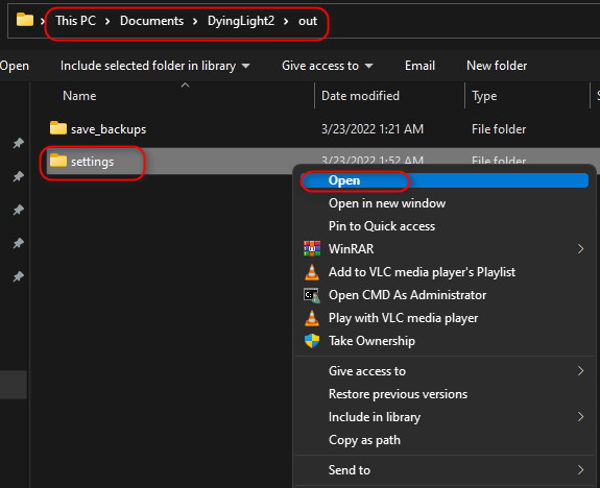Click New folder in the toolbar

pos(497,66)
